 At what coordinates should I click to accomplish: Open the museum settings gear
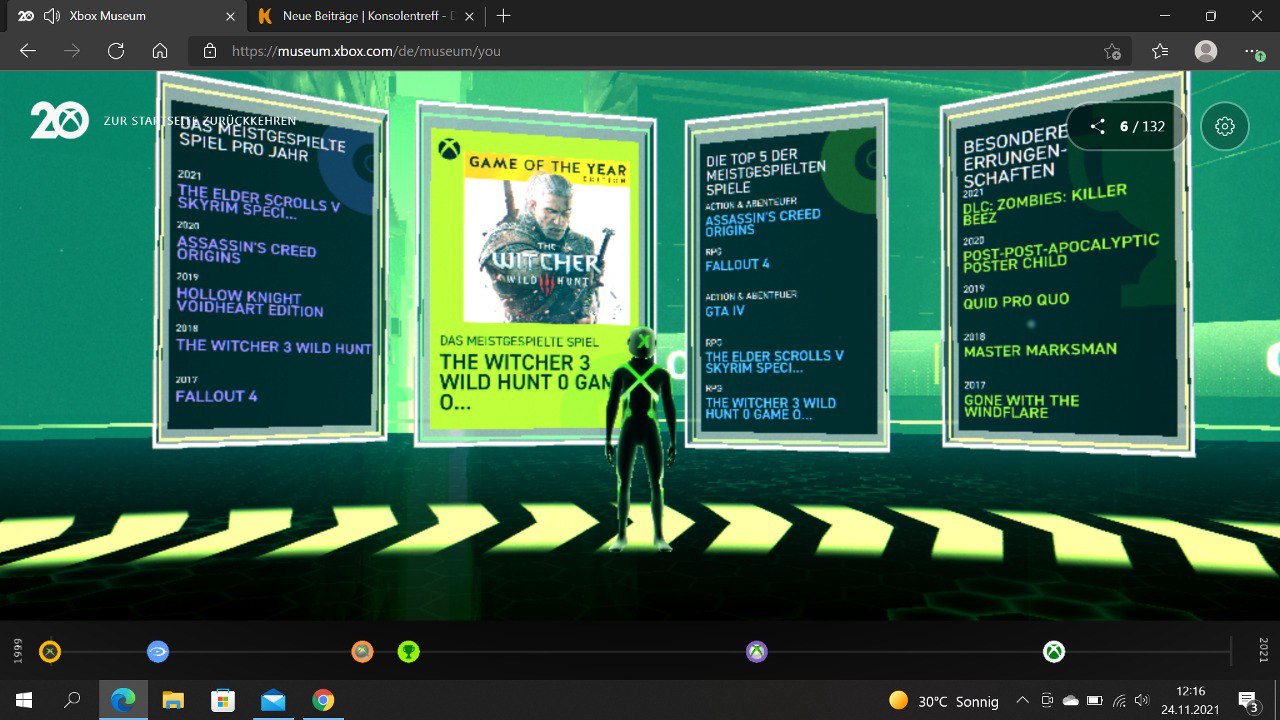[1225, 126]
